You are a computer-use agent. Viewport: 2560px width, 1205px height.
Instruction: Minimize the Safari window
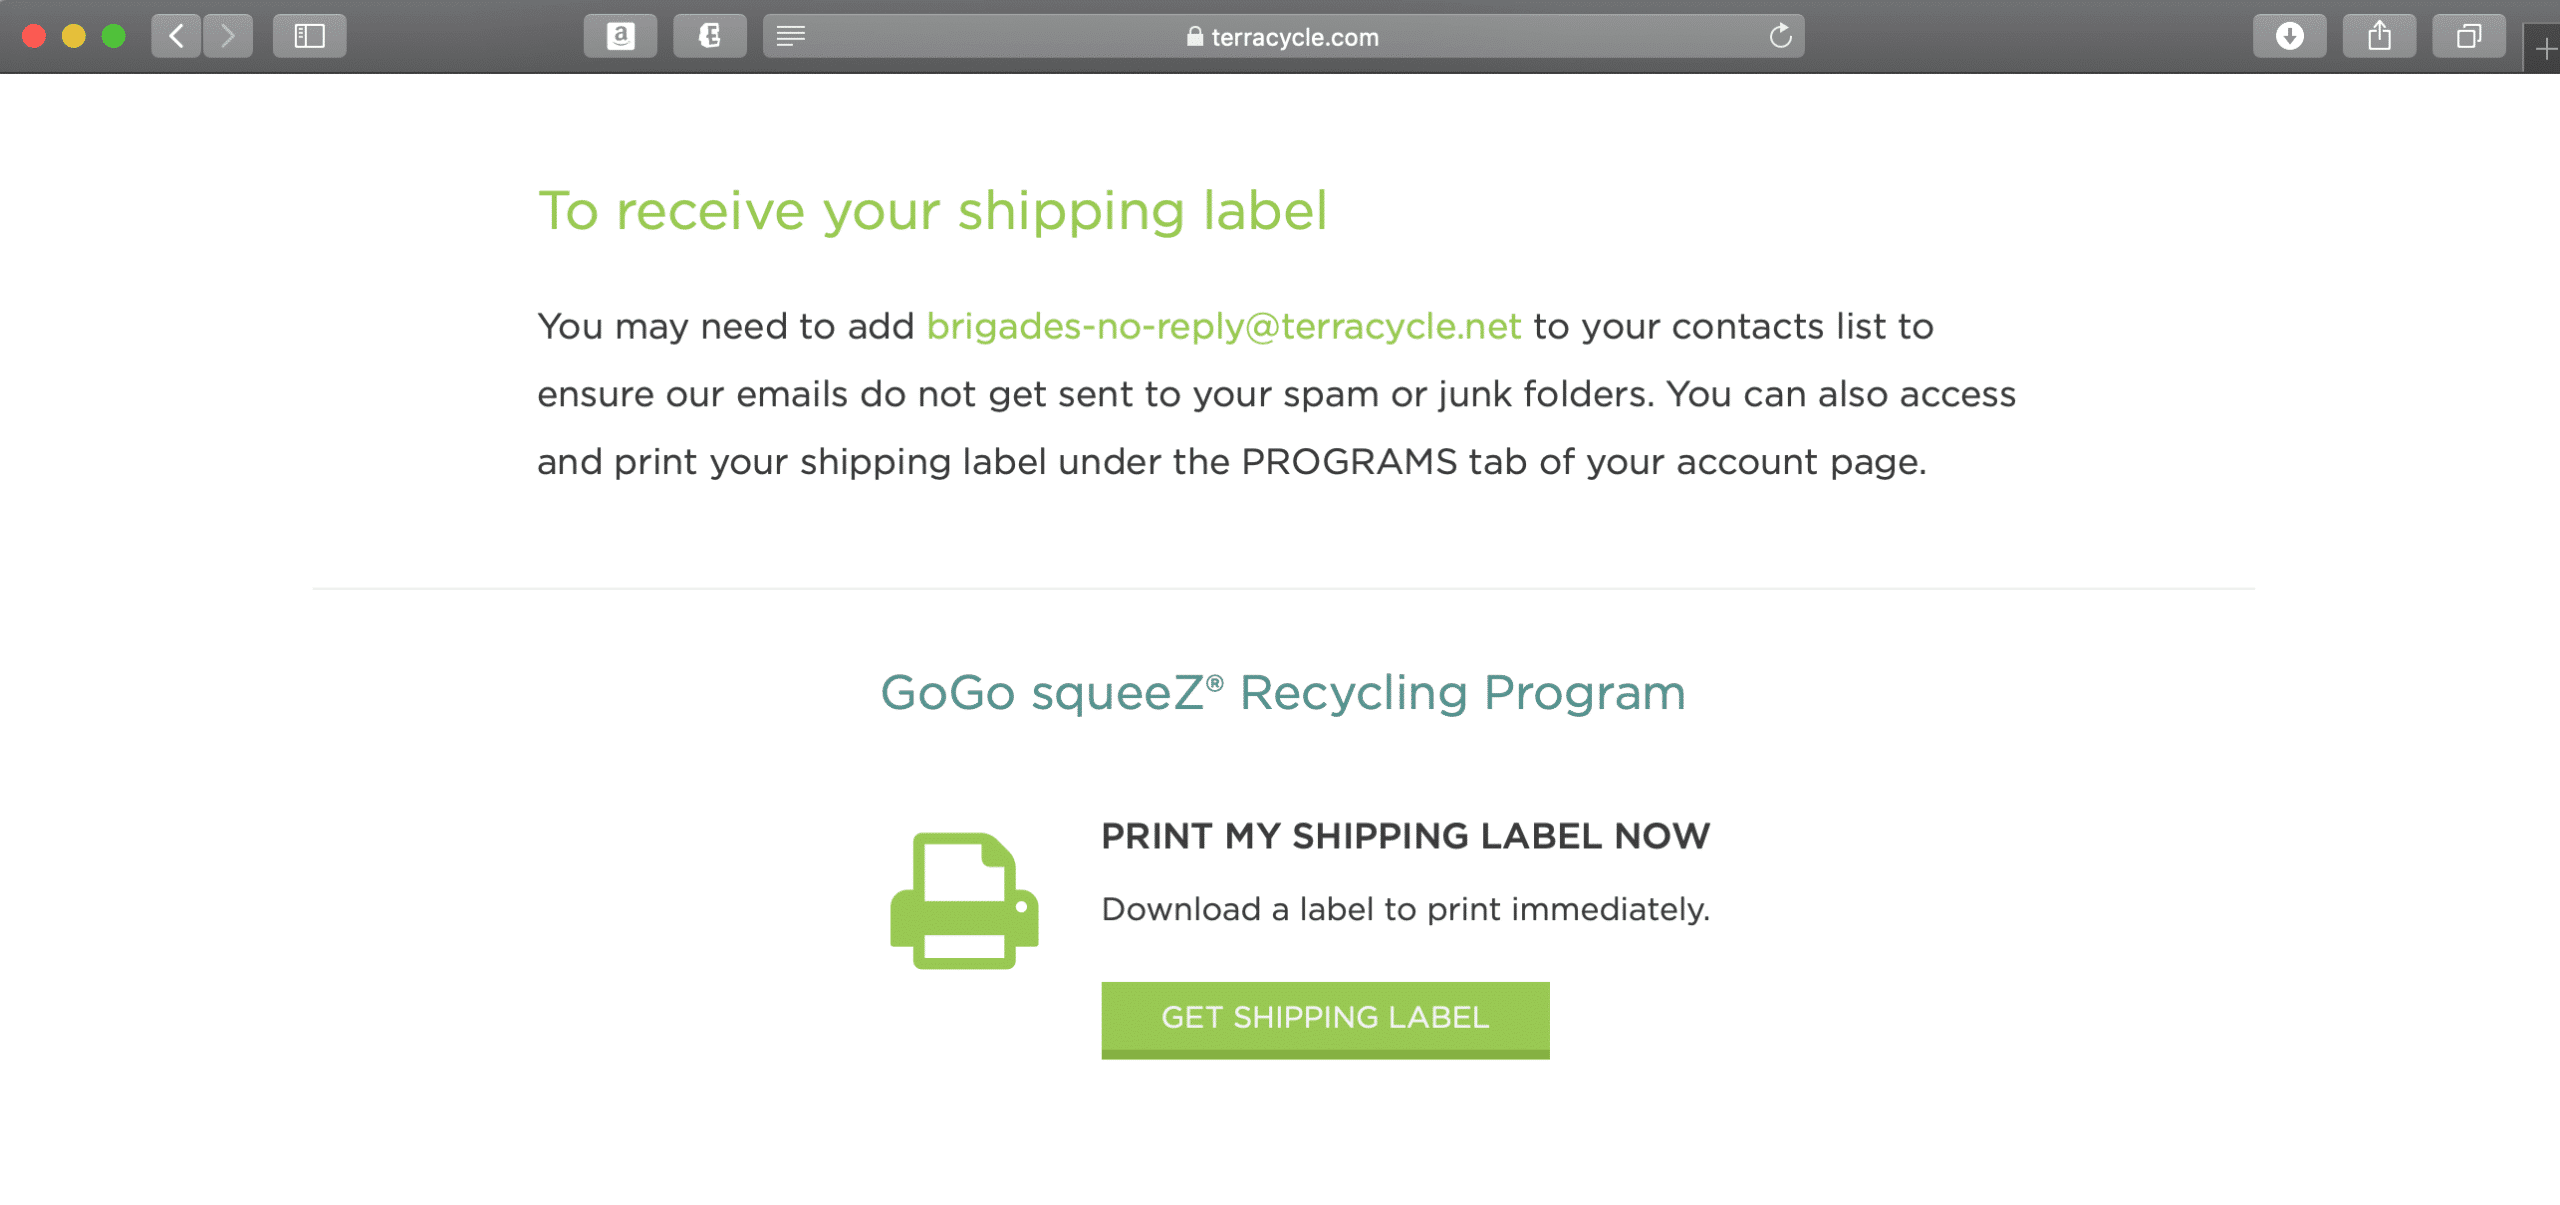[x=74, y=37]
